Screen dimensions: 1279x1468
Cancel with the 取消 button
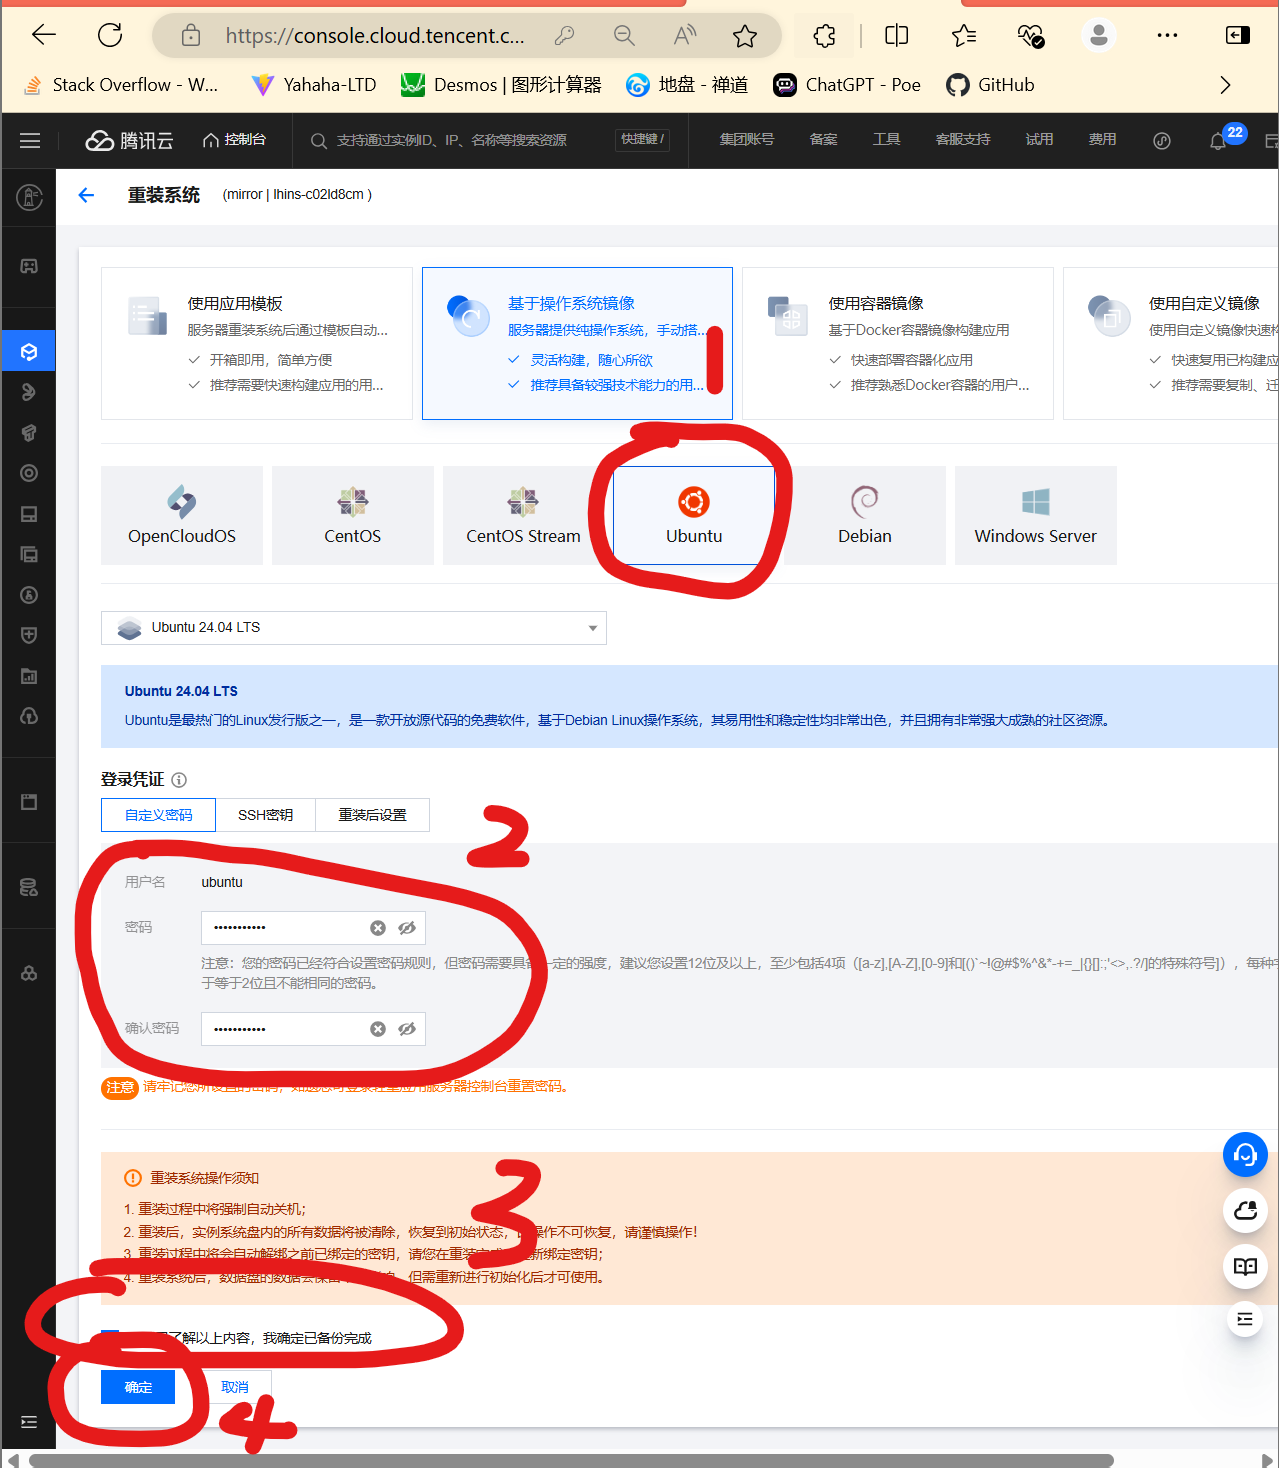(235, 1387)
